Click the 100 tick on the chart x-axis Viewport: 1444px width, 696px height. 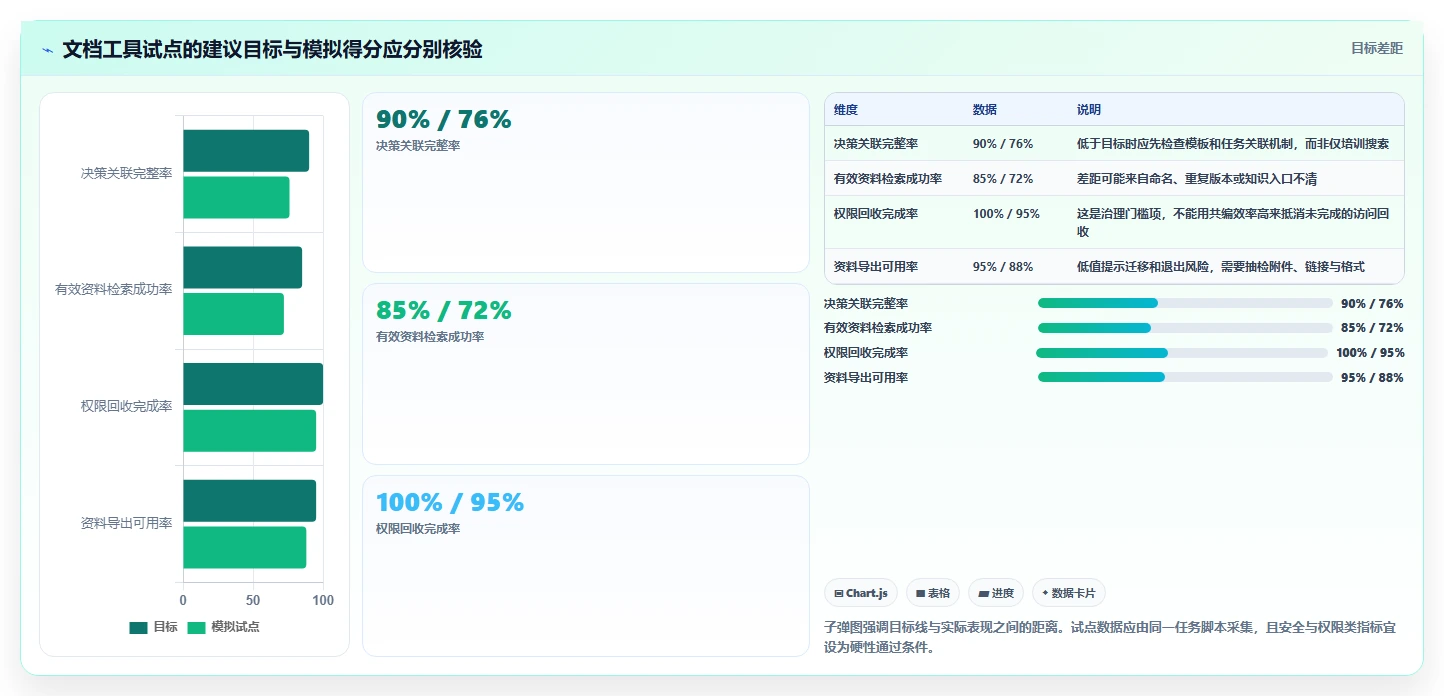coord(323,600)
